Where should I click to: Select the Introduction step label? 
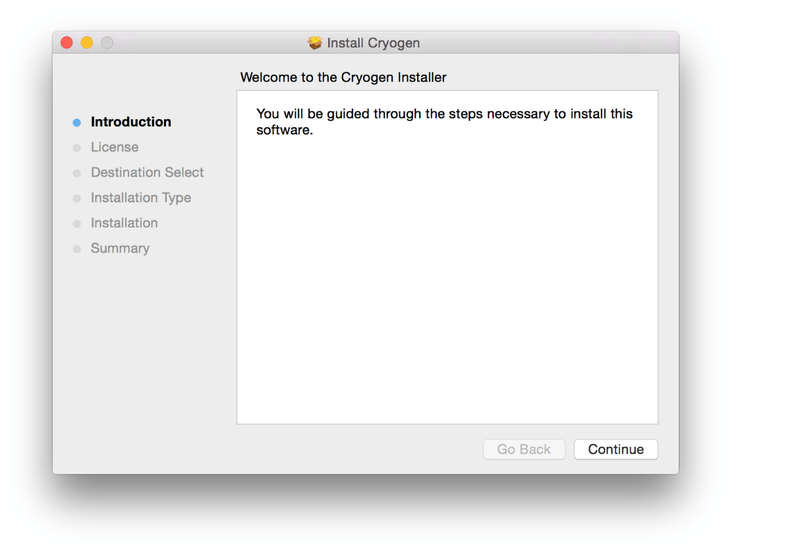(x=131, y=122)
